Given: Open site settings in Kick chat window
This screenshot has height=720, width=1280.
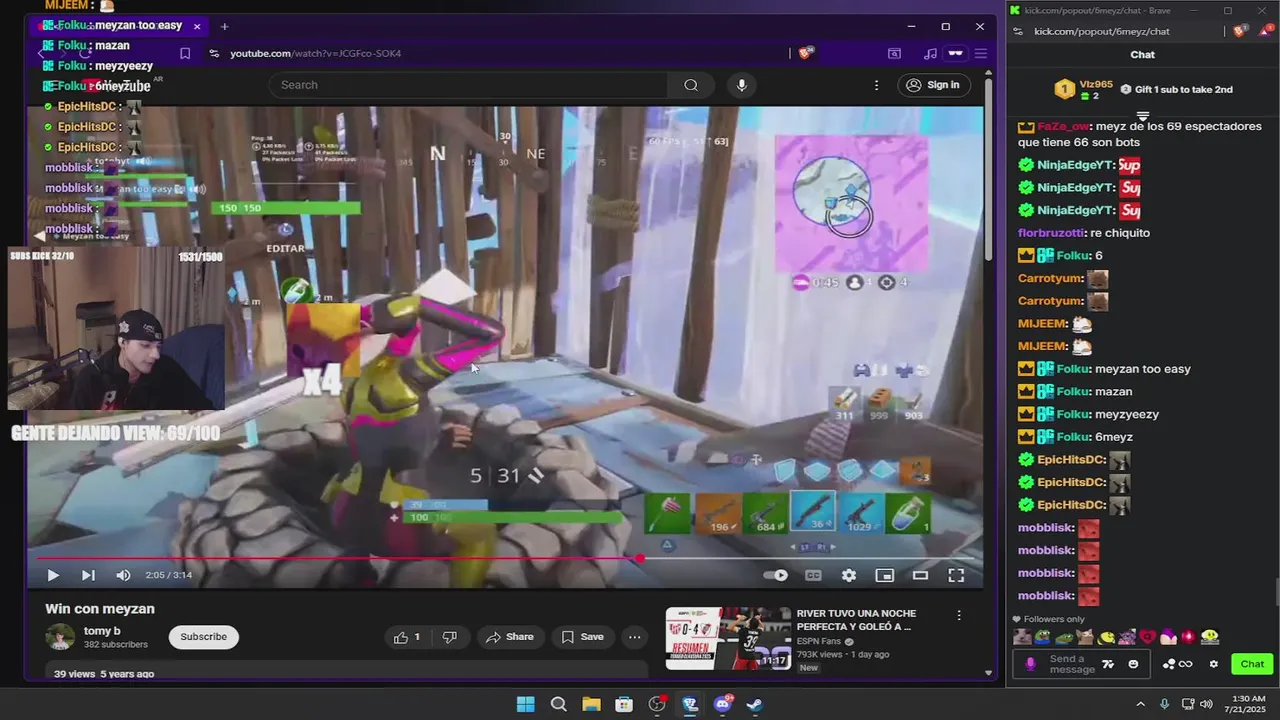Looking at the screenshot, I should [x=1019, y=32].
